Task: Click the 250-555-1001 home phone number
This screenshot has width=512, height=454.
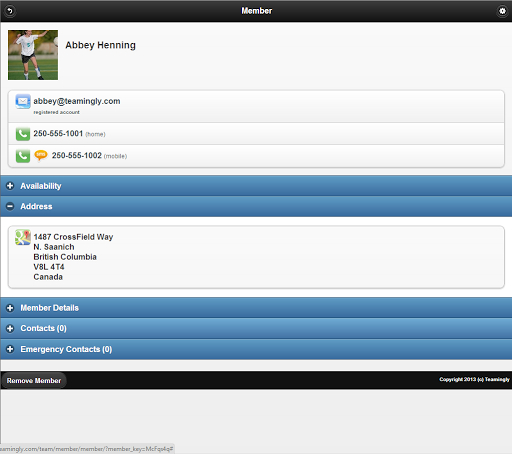Action: [58, 133]
